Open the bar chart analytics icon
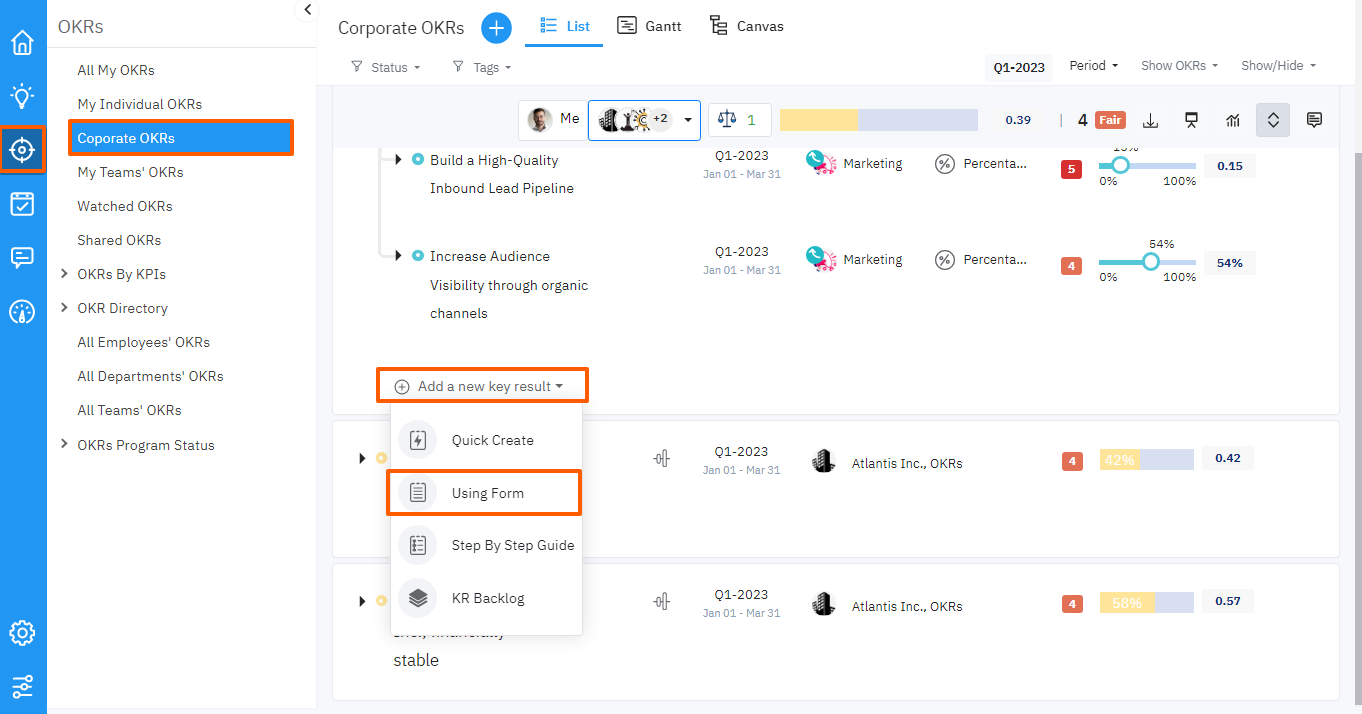The image size is (1362, 714). tap(1232, 120)
